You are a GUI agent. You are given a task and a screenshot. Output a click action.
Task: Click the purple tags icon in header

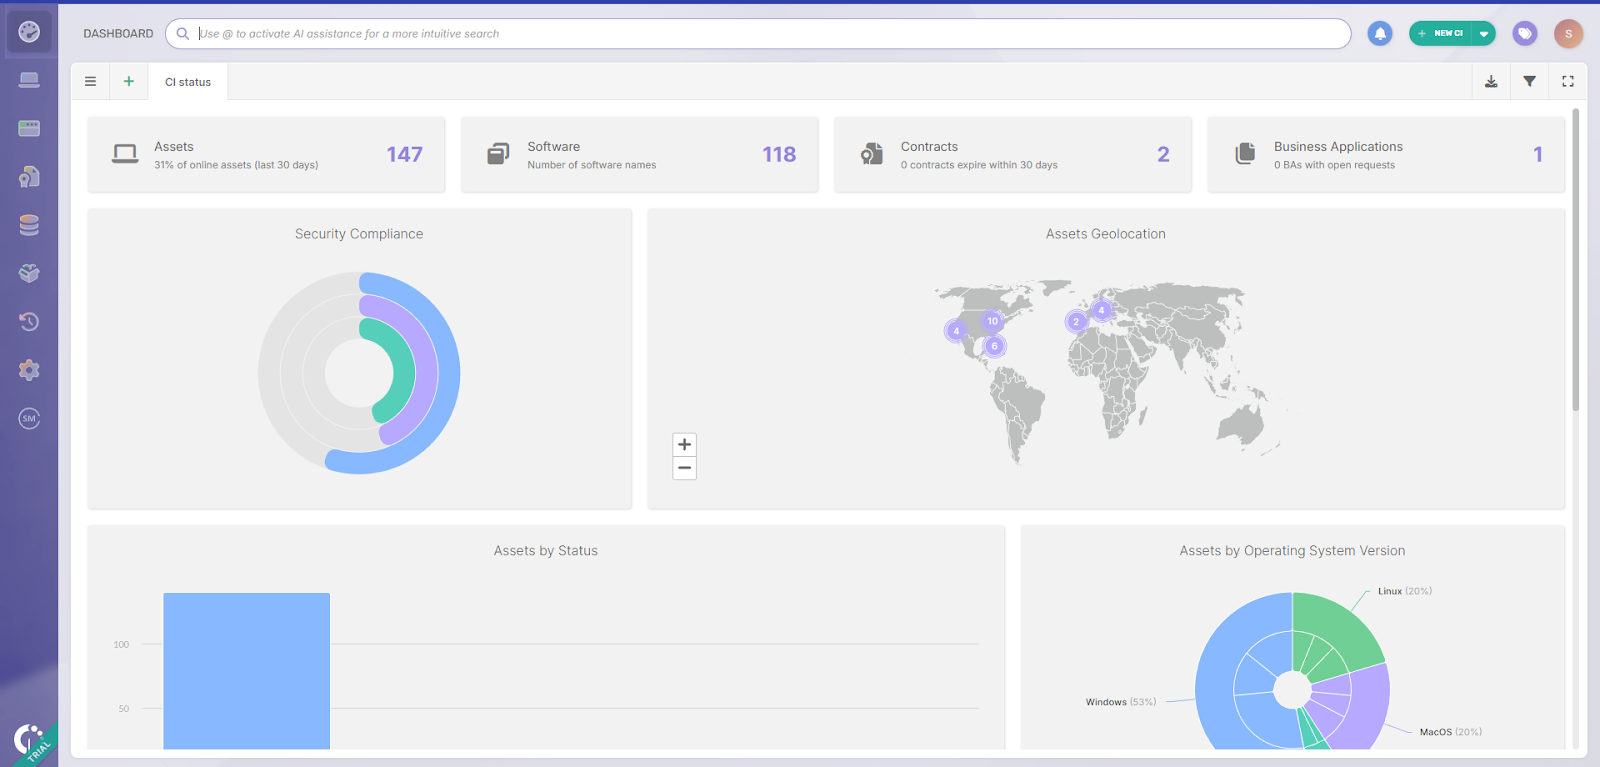[1525, 34]
